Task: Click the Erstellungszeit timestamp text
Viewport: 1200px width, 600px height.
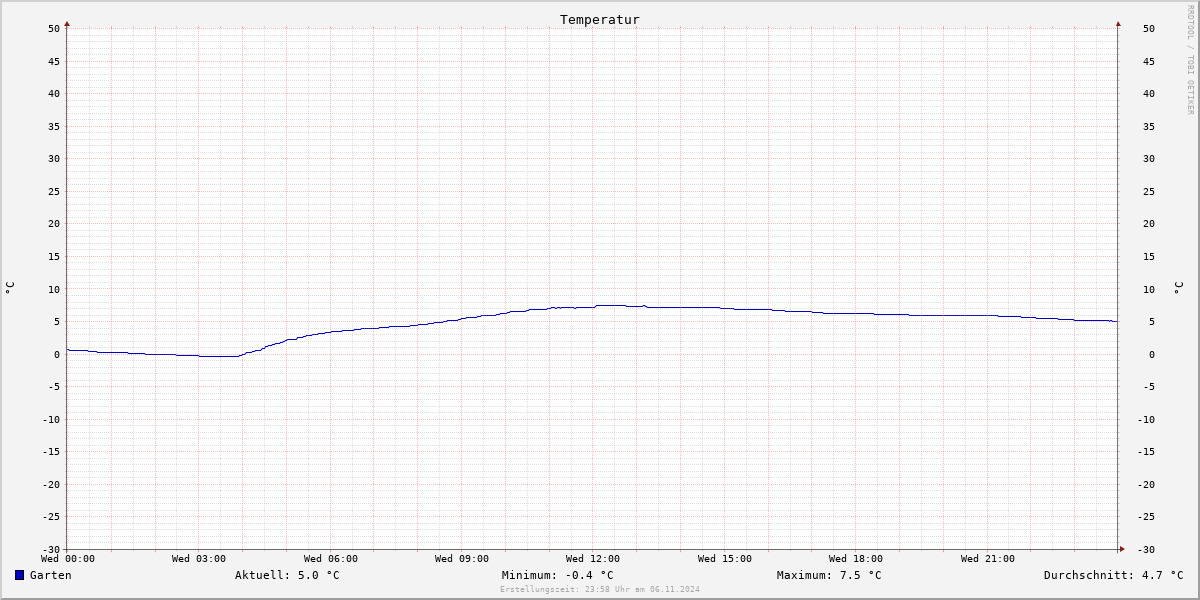Action: [600, 589]
